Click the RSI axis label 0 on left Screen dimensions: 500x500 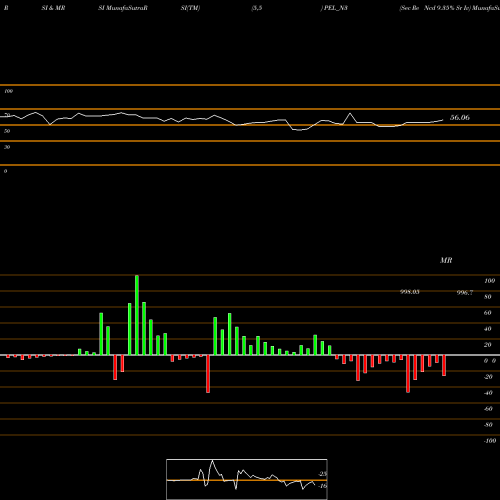tap(5, 171)
